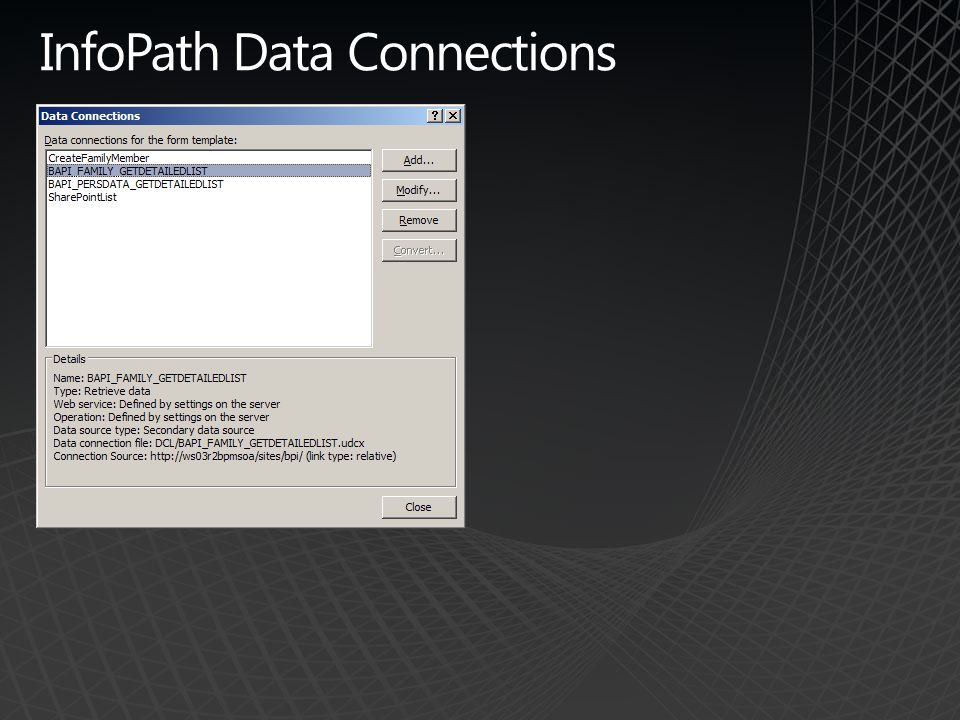
Task: Click 'Data source type: Secondary data source'
Action: [x=154, y=430]
